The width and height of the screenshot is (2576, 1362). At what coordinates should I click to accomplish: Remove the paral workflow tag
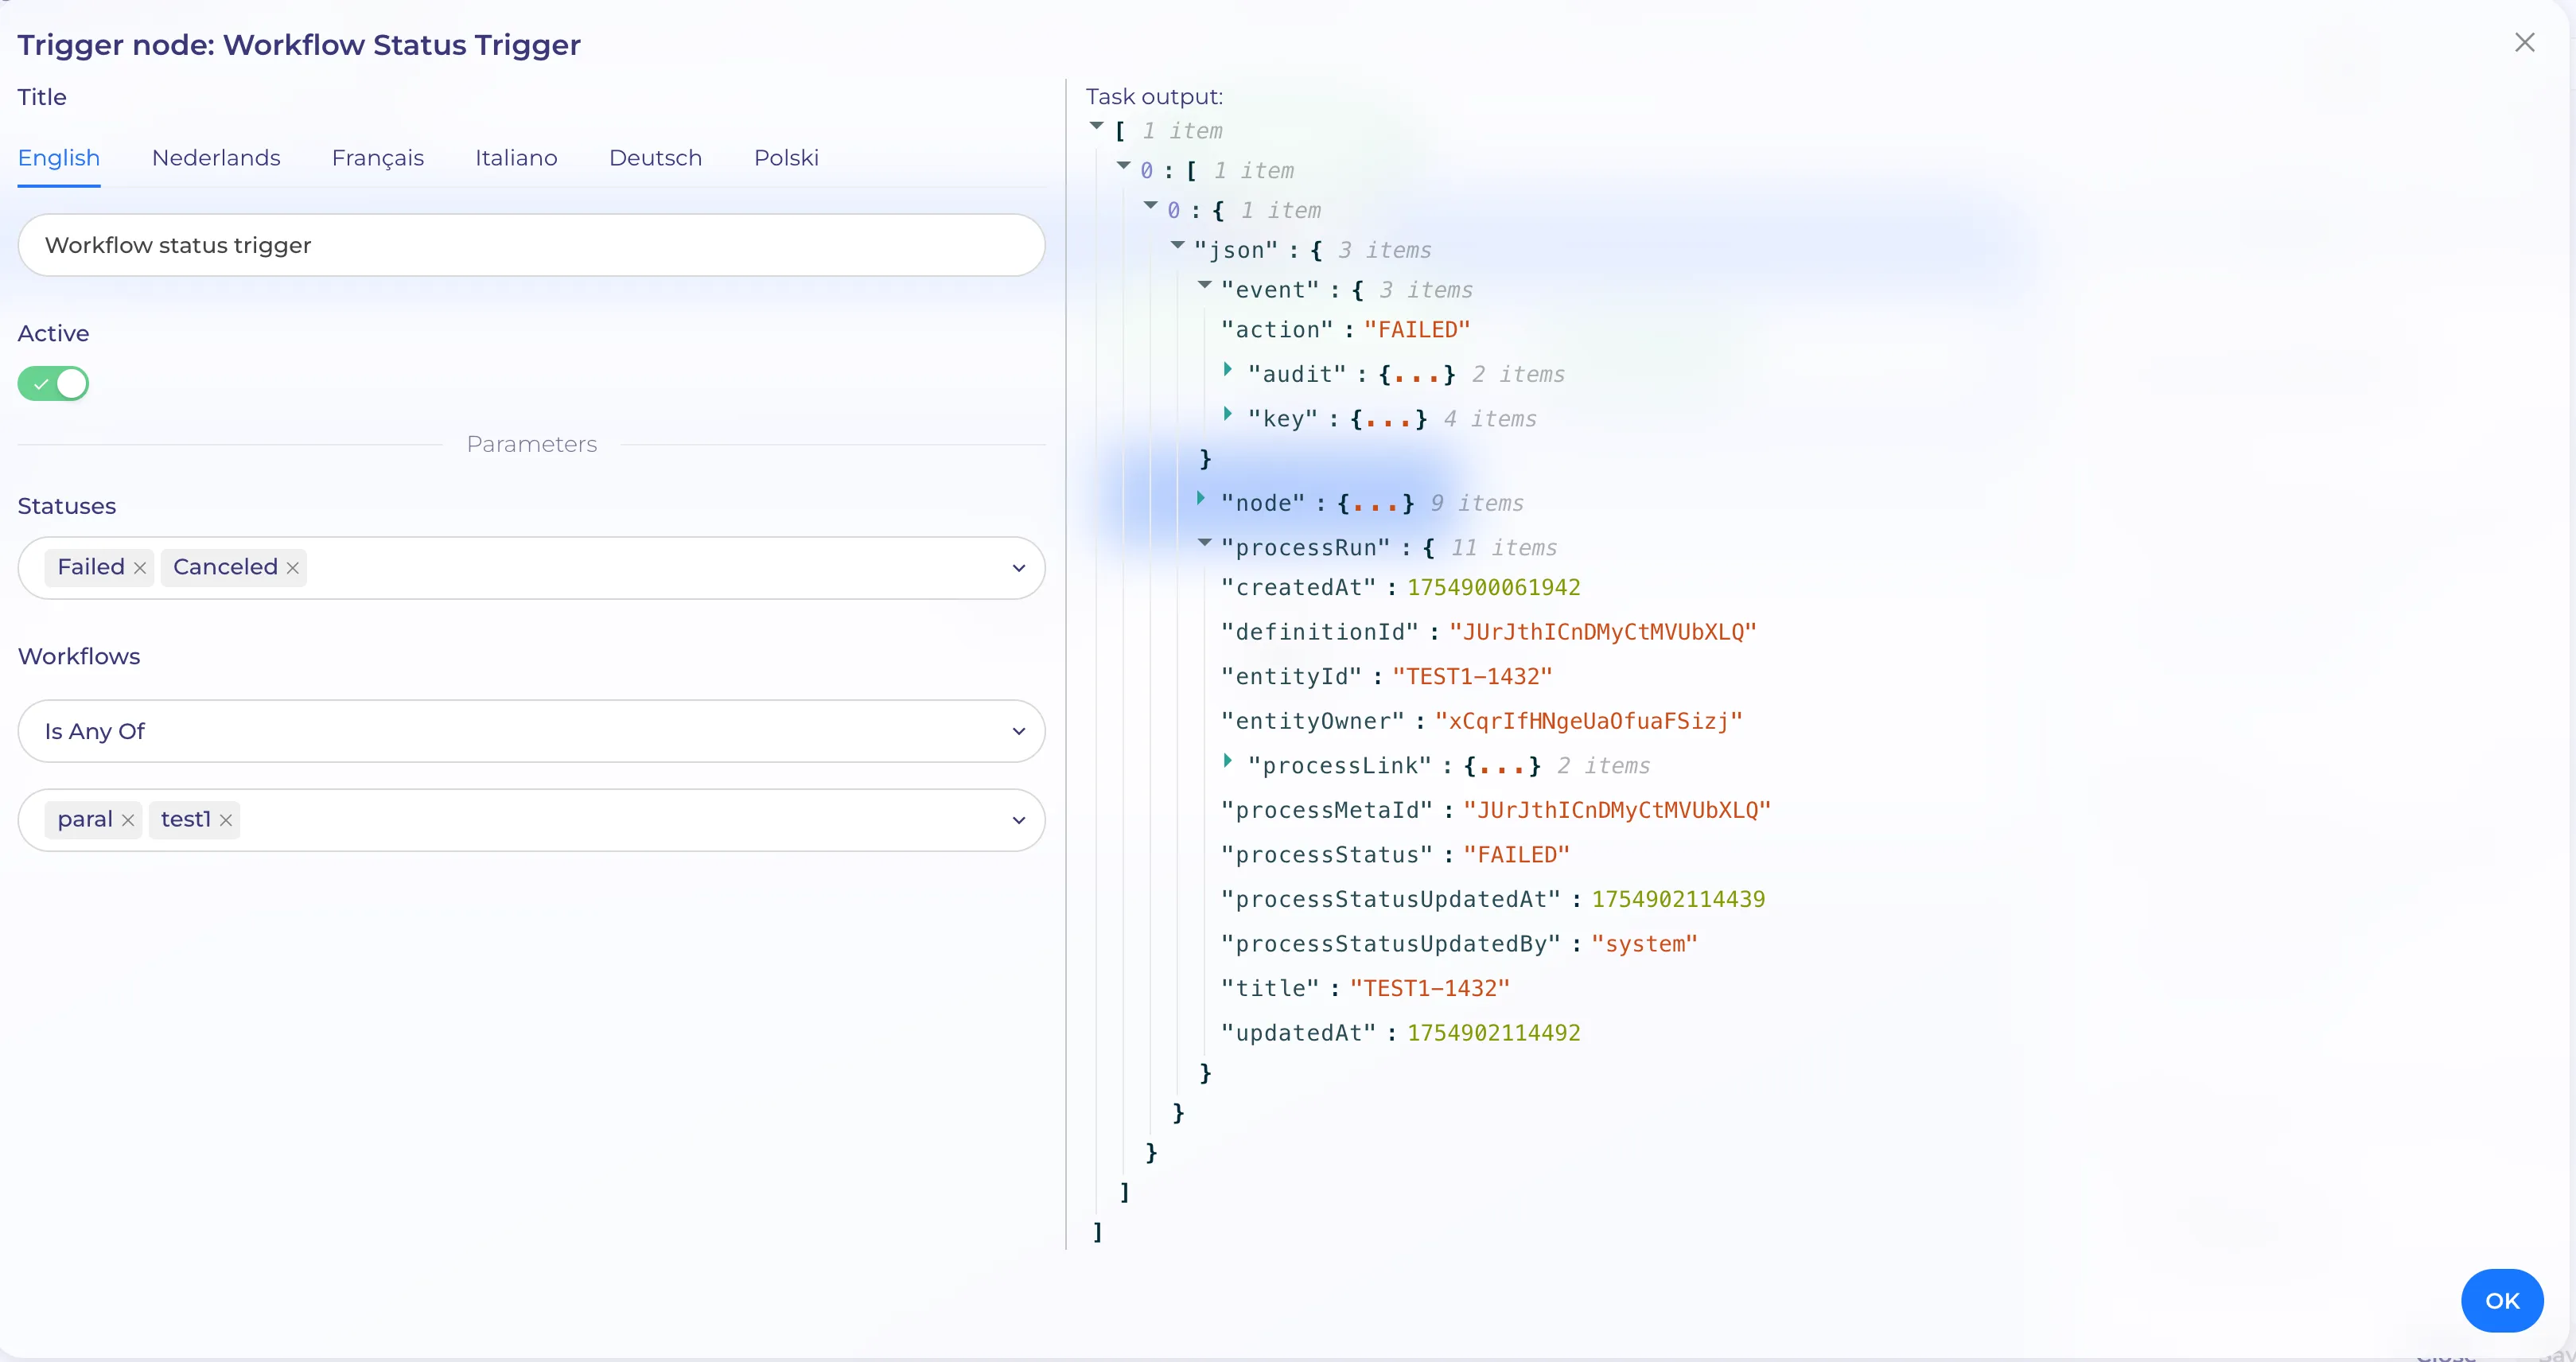coord(128,820)
